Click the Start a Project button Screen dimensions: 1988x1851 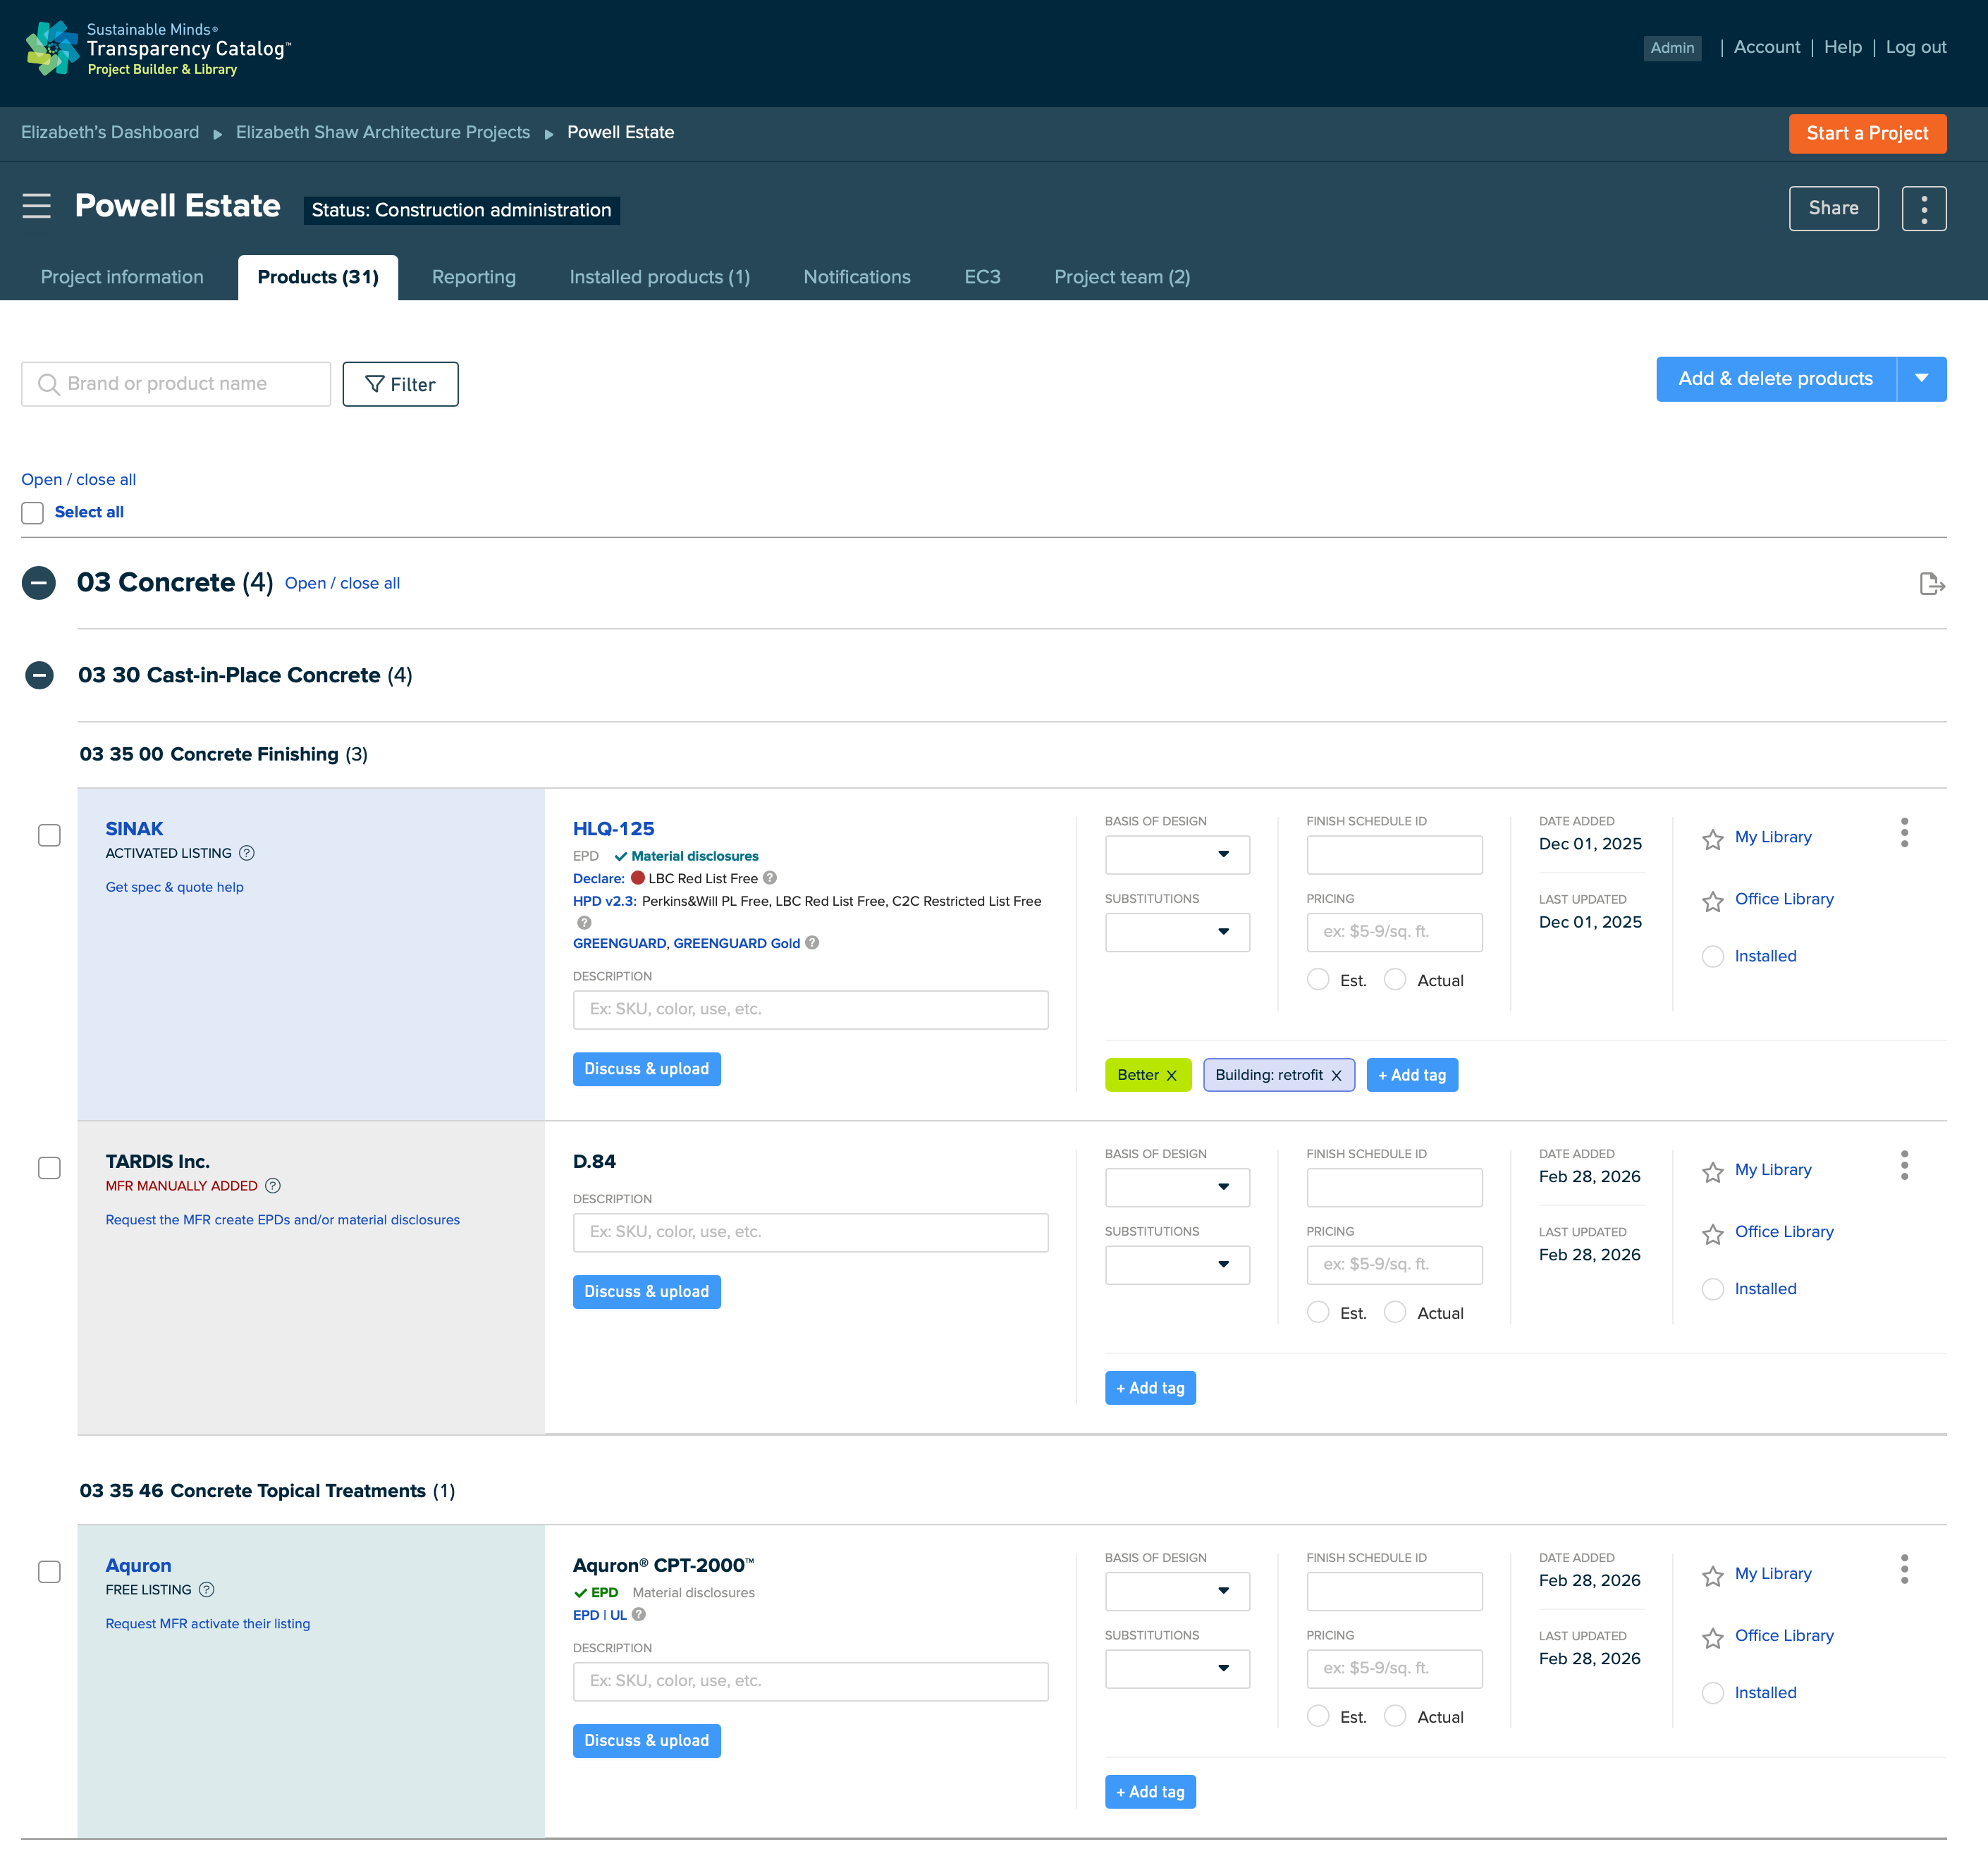[x=1867, y=133]
